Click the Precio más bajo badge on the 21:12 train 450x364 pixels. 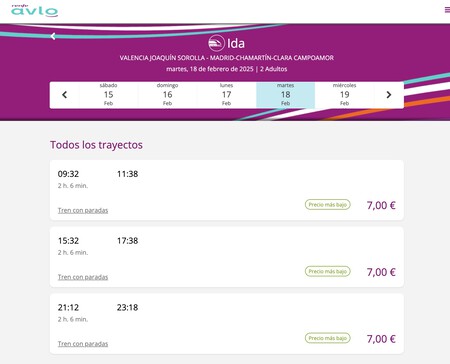[x=328, y=338]
